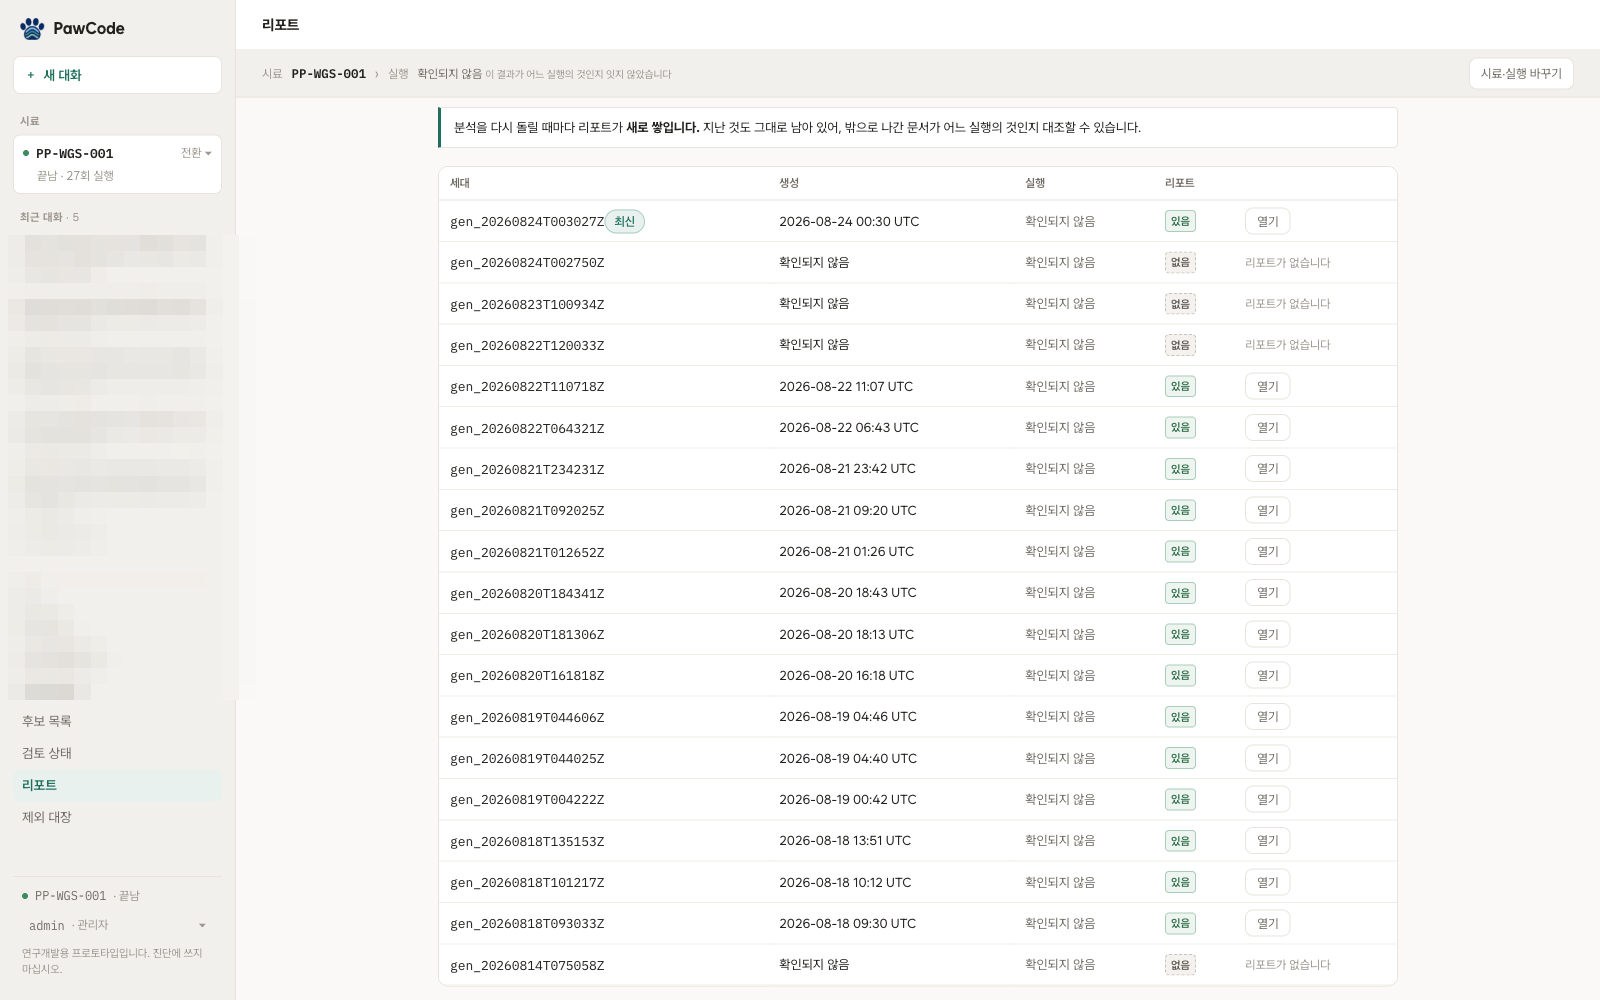The image size is (1600, 1000).
Task: Click 열기 in the gen_20260818T093033Z row
Action: 1267,924
